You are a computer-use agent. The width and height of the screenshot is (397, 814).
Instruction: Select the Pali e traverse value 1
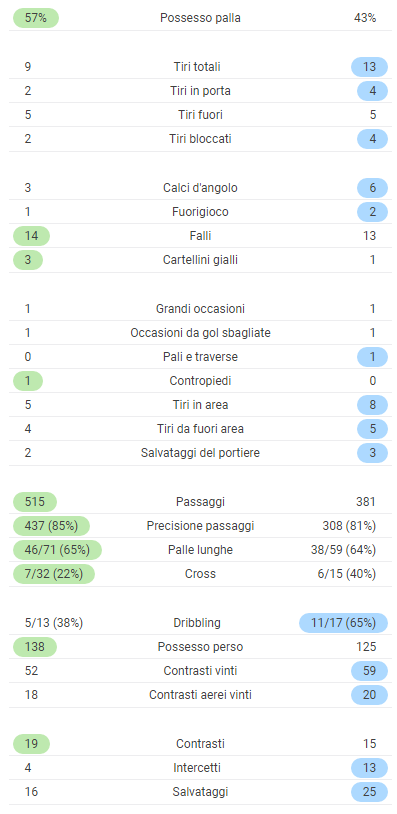[x=372, y=357]
